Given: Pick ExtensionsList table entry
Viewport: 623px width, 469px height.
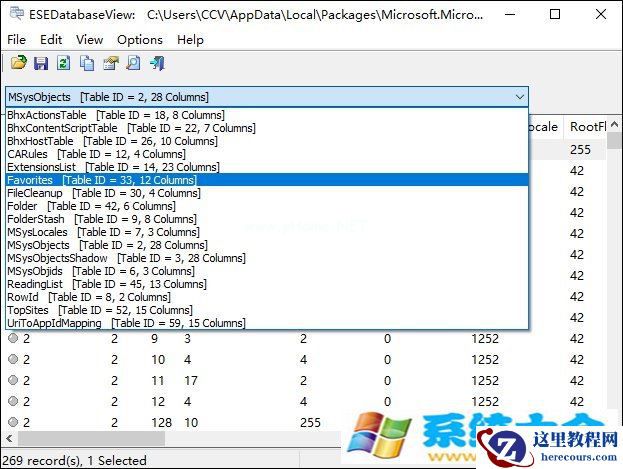Looking at the screenshot, I should click(x=267, y=167).
